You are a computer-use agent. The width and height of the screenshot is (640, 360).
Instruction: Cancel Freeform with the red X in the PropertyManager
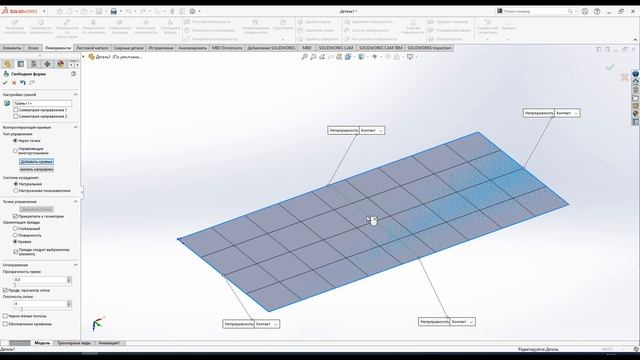pos(14,83)
